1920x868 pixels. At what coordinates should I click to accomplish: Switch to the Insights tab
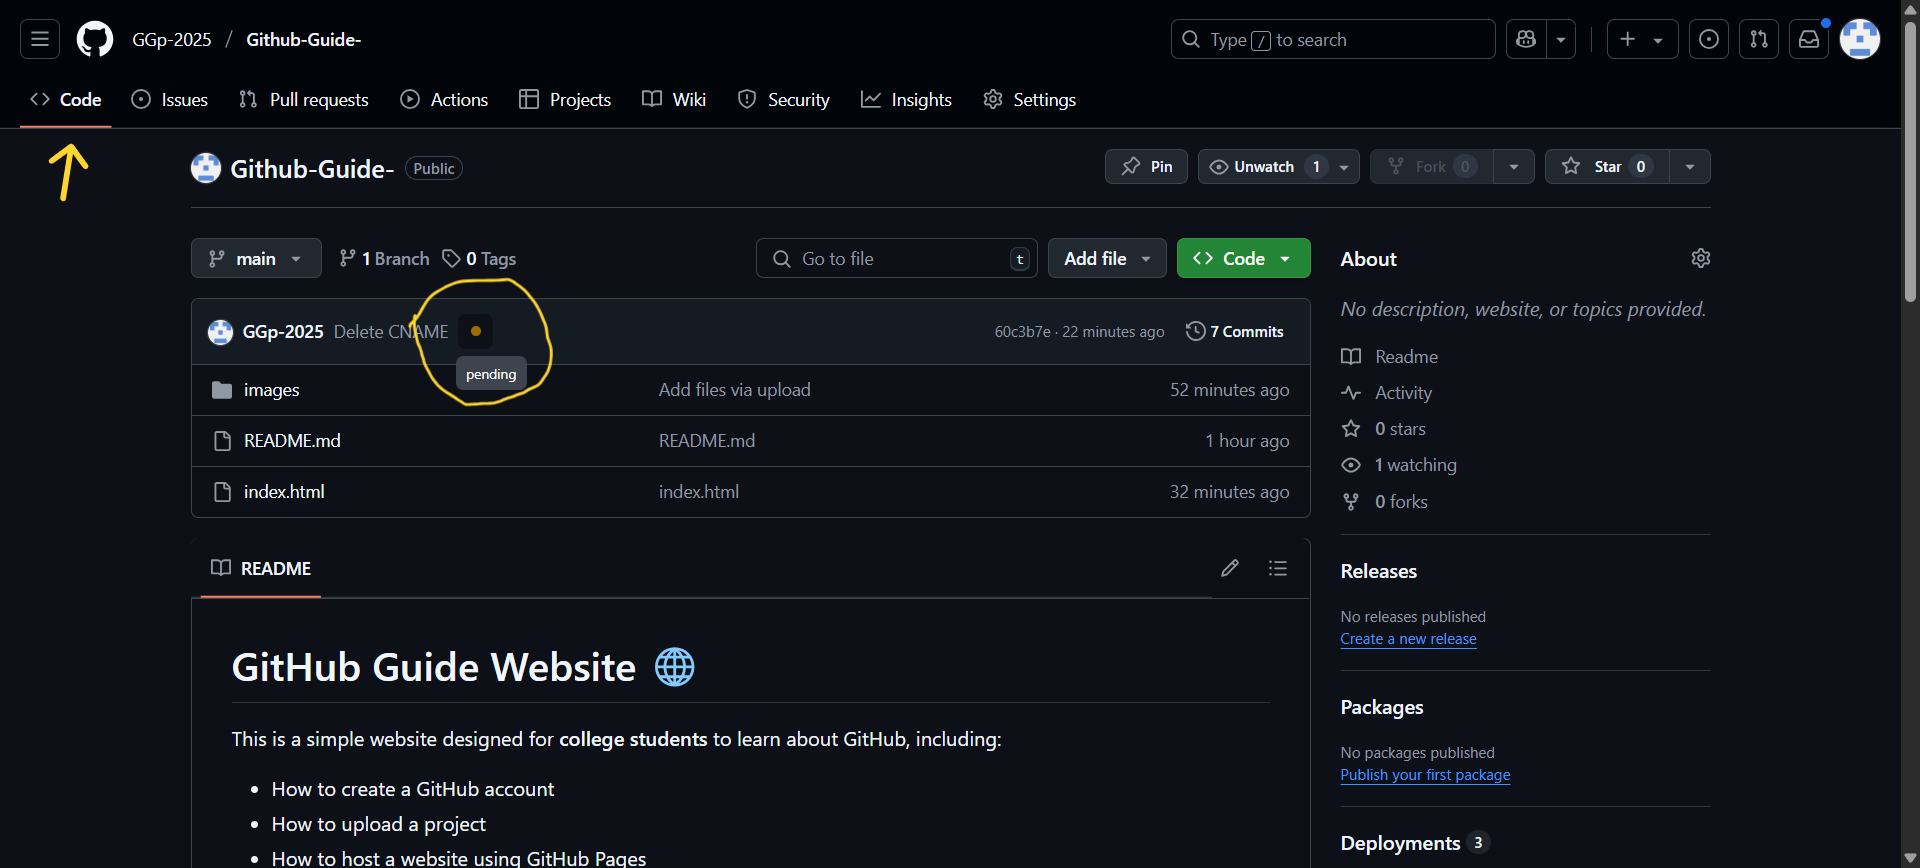tap(906, 99)
